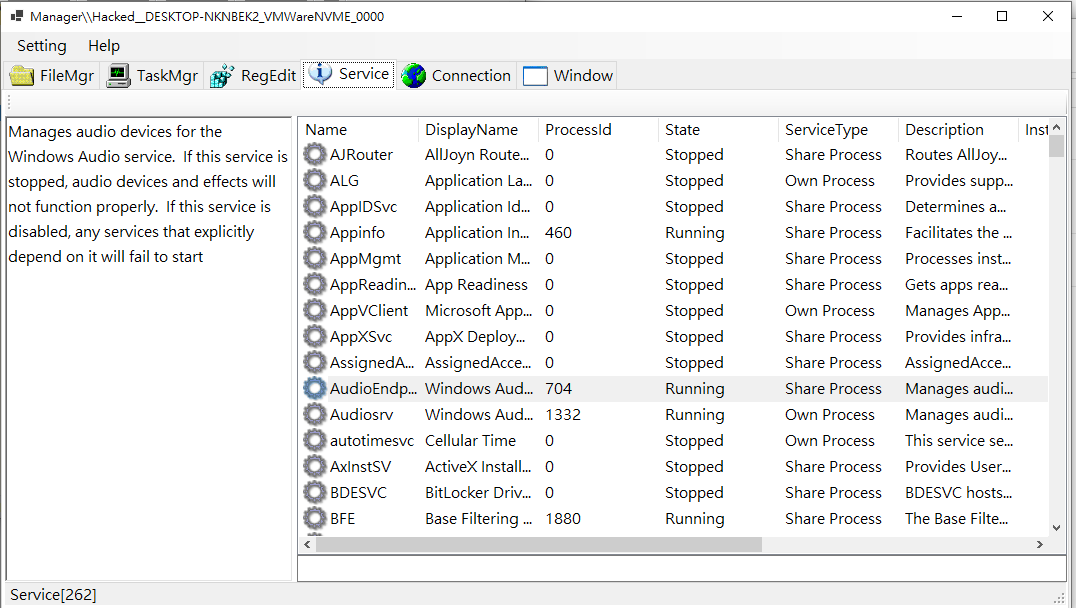Click the vertical scrollbar thumb

point(1057,146)
